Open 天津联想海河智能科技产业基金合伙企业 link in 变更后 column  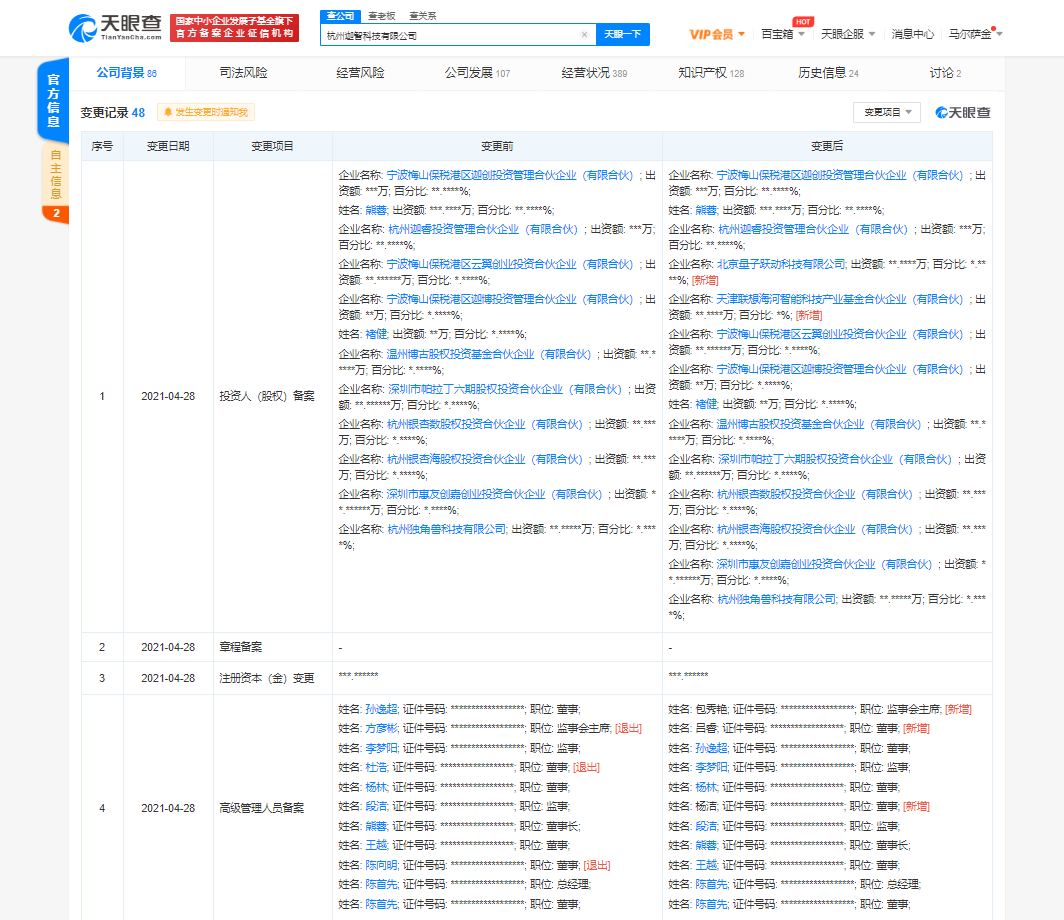[x=839, y=299]
